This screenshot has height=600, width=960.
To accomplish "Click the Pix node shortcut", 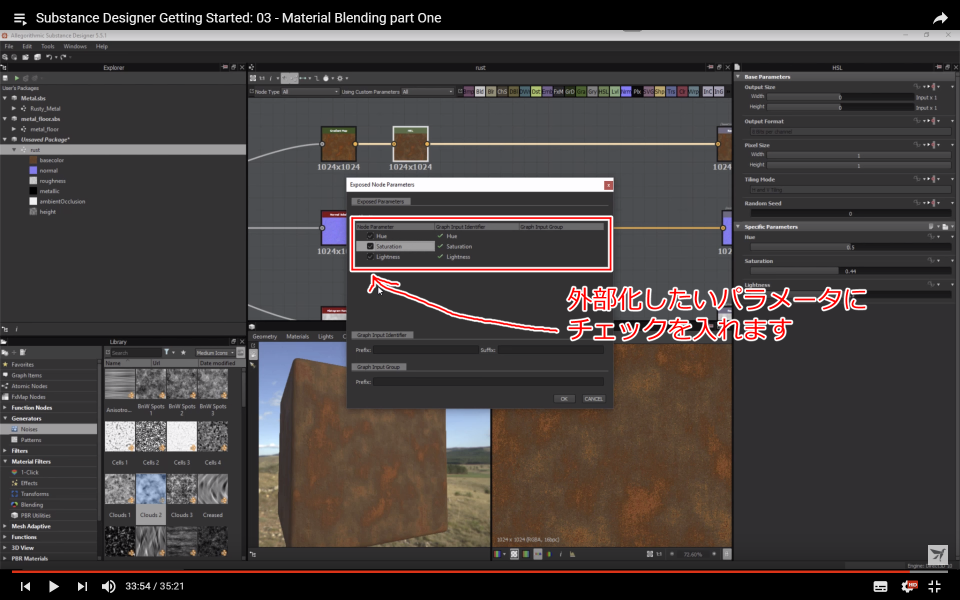I will pos(637,92).
